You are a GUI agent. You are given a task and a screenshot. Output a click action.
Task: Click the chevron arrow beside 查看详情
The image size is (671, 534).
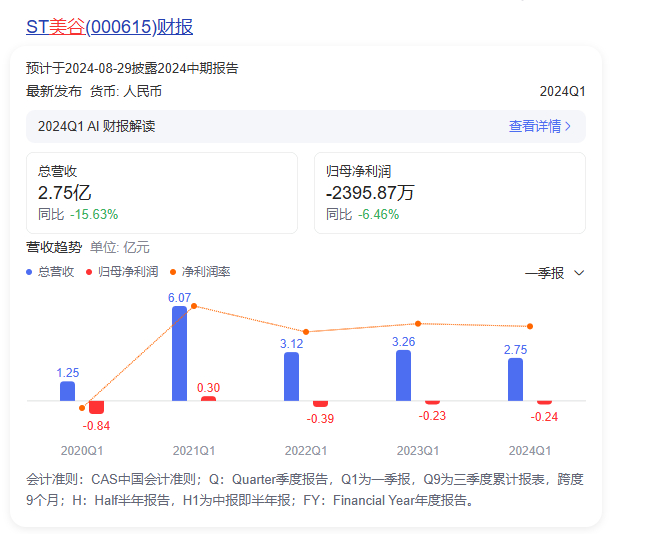coord(568,126)
